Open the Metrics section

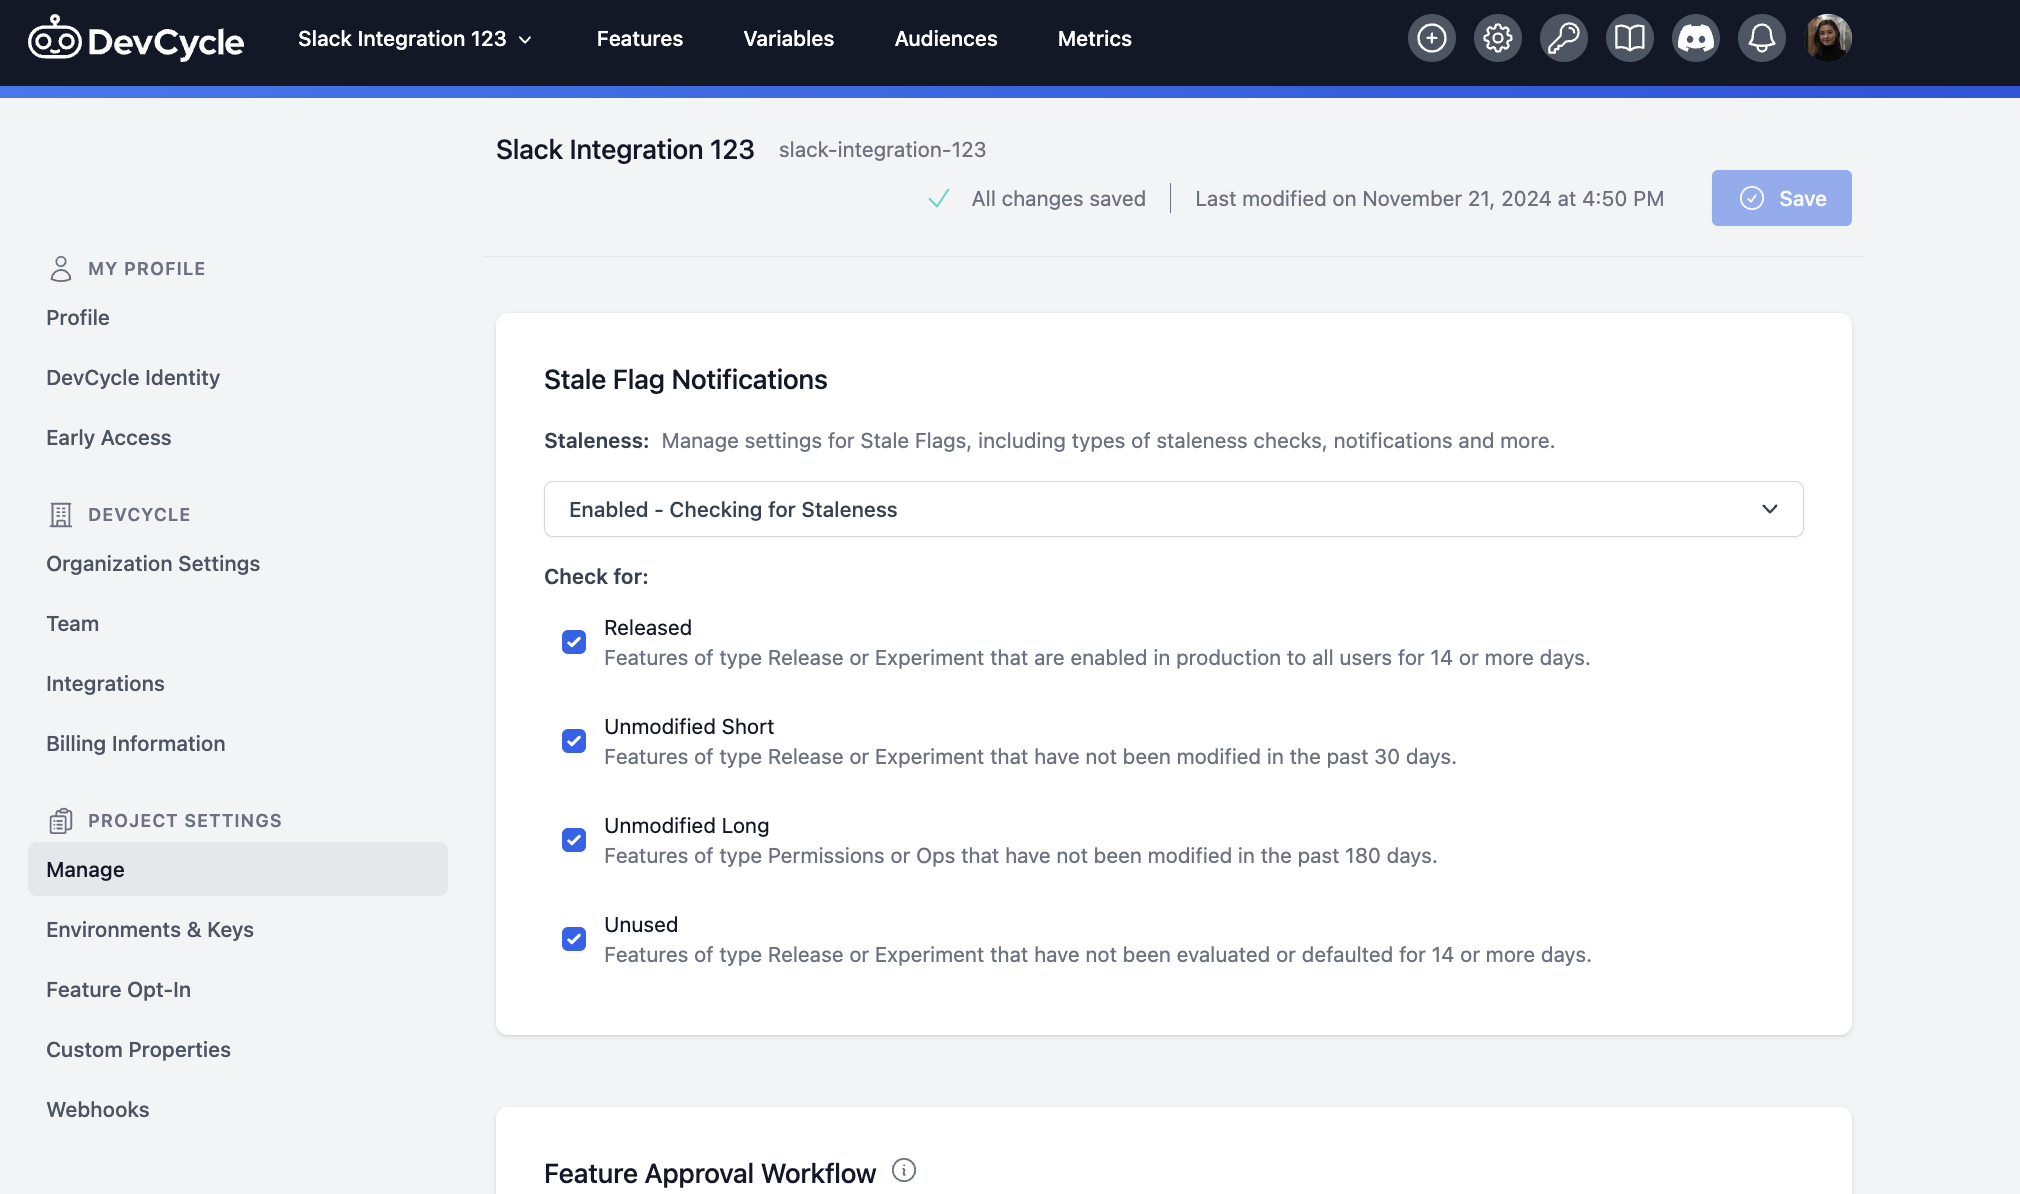pyautogui.click(x=1094, y=38)
